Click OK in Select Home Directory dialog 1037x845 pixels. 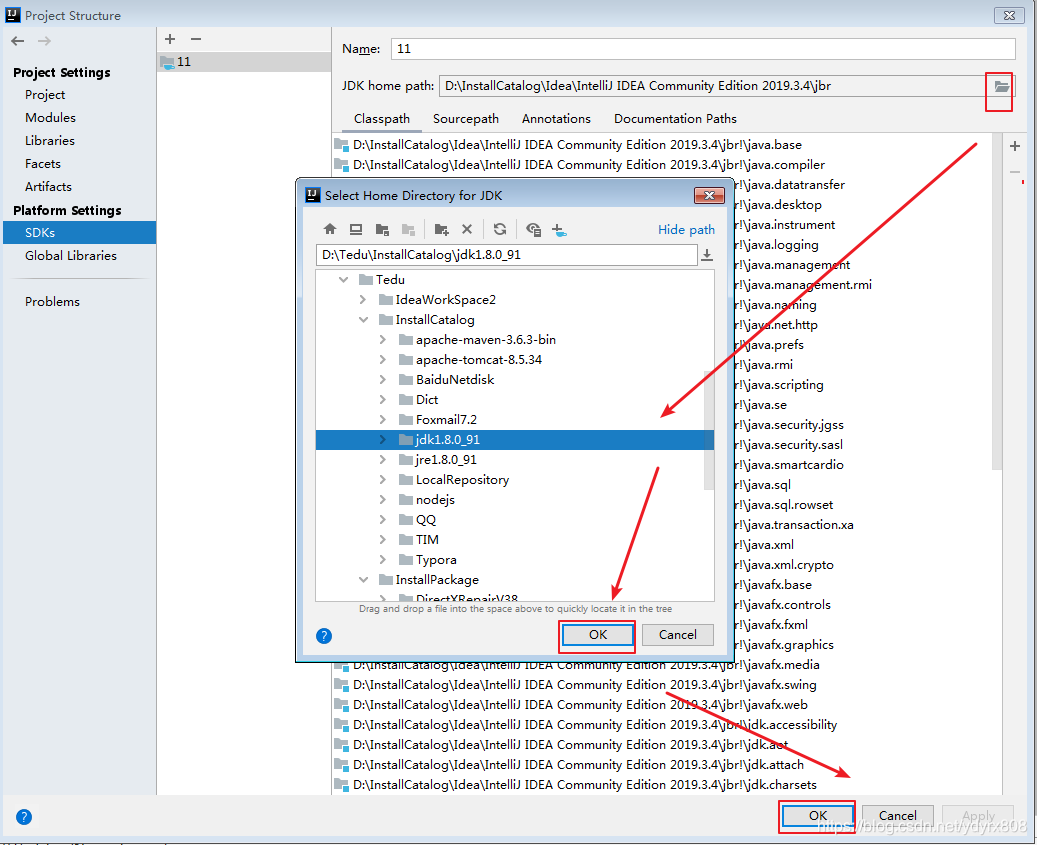pos(598,635)
